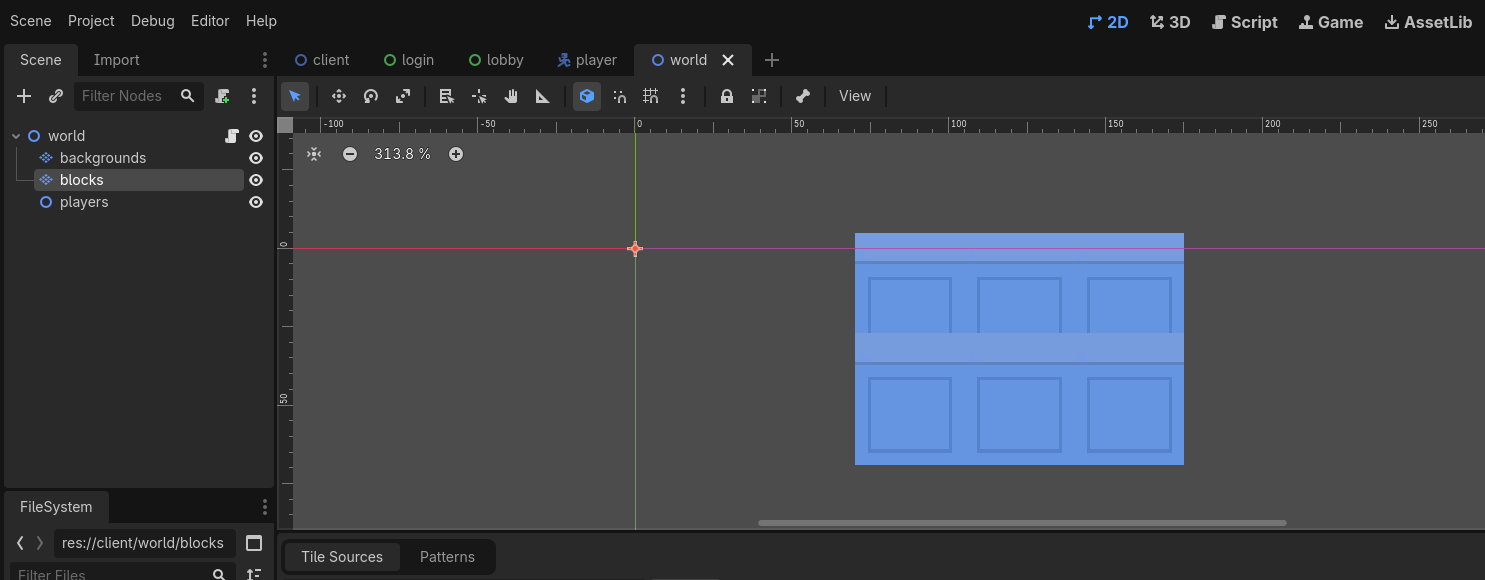1485x580 pixels.
Task: Open the Patterns tab
Action: 447,557
